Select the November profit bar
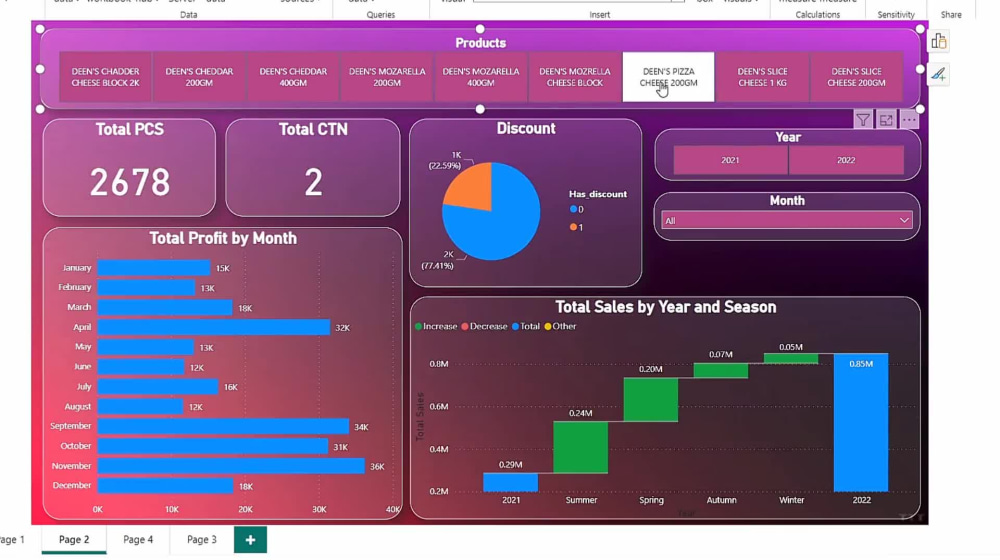 (x=231, y=466)
